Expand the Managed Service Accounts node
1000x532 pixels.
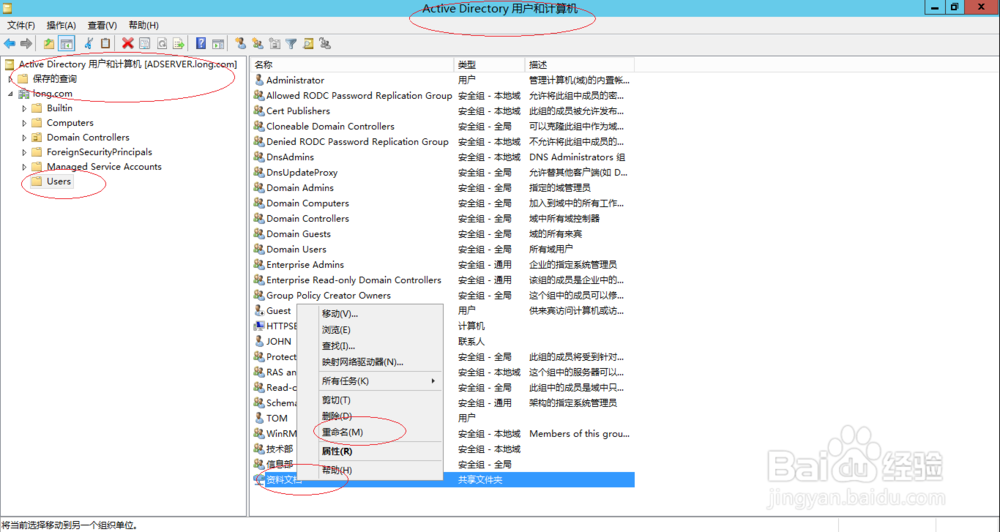pyautogui.click(x=24, y=167)
